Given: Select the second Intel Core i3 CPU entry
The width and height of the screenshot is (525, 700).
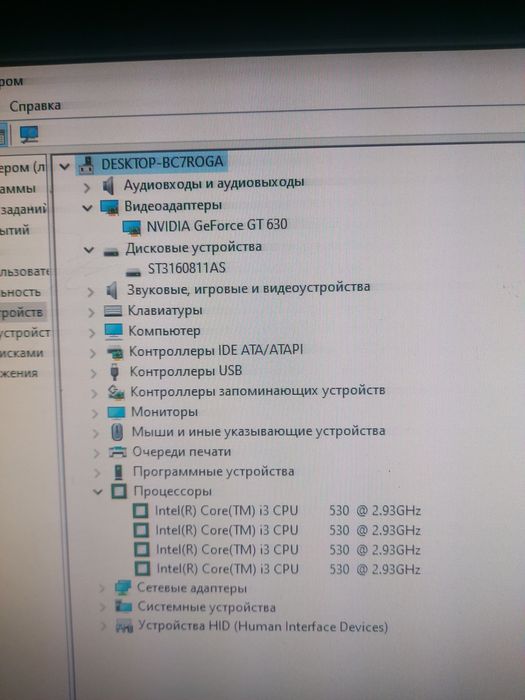Looking at the screenshot, I should coord(288,530).
